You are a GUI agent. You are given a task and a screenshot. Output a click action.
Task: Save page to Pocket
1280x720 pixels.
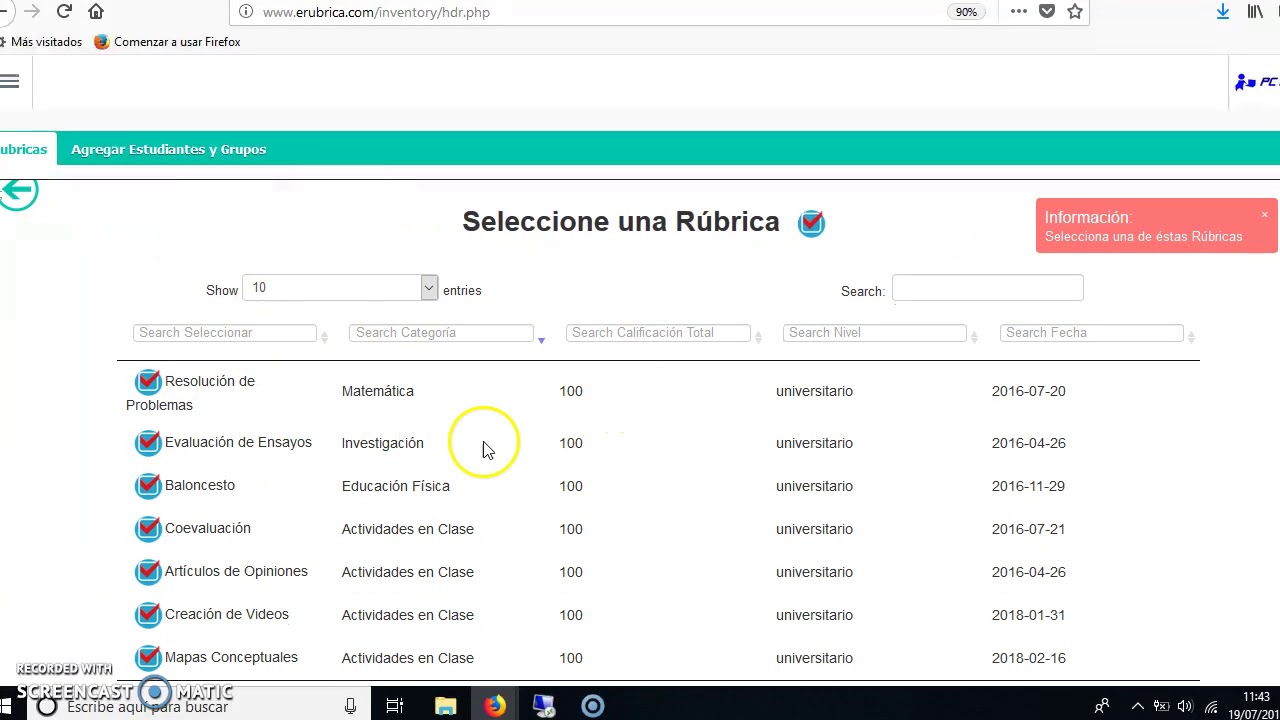(x=1047, y=12)
